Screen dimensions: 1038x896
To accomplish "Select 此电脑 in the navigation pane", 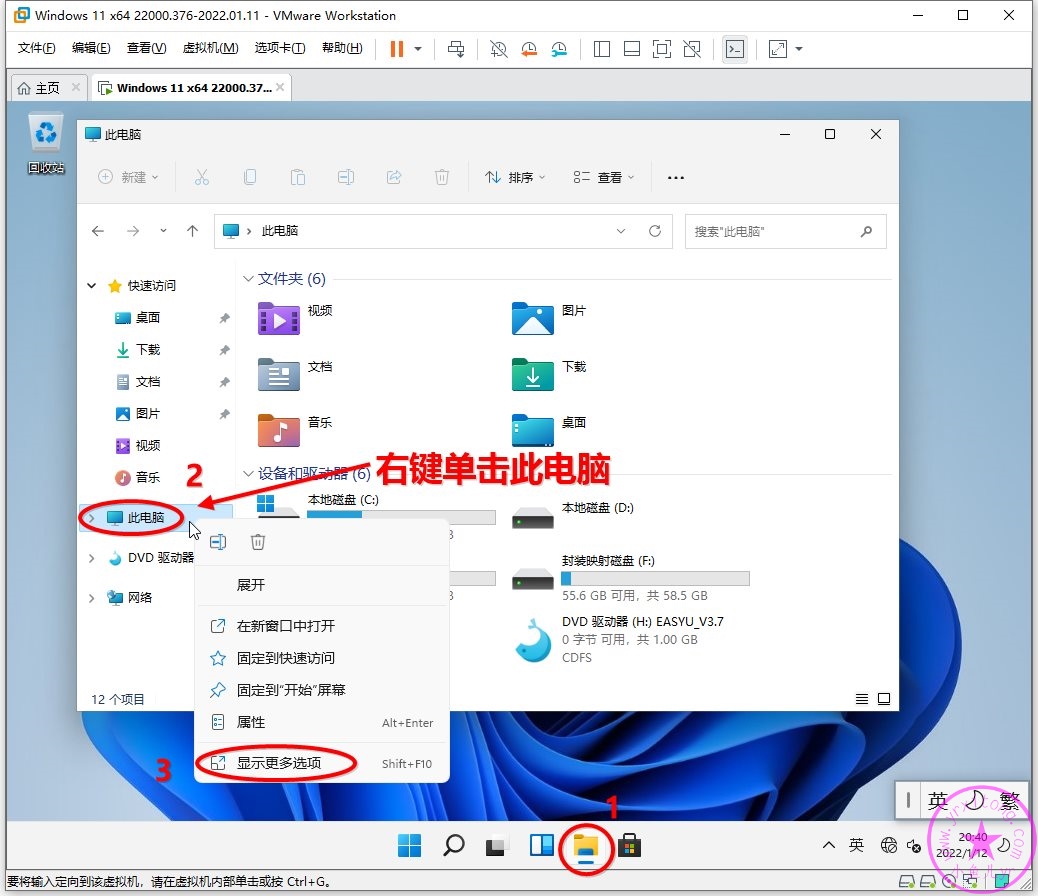I will [146, 518].
